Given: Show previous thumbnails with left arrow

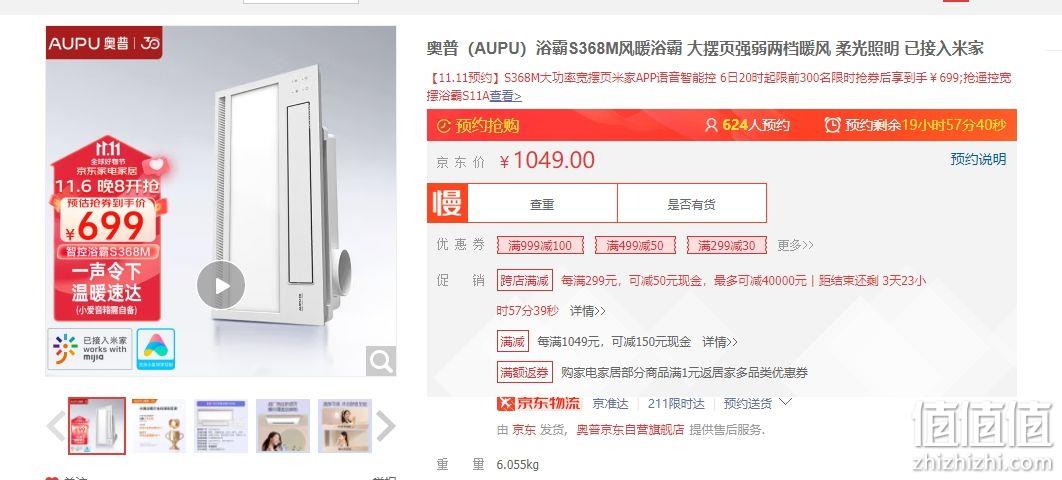Looking at the screenshot, I should [x=56, y=426].
